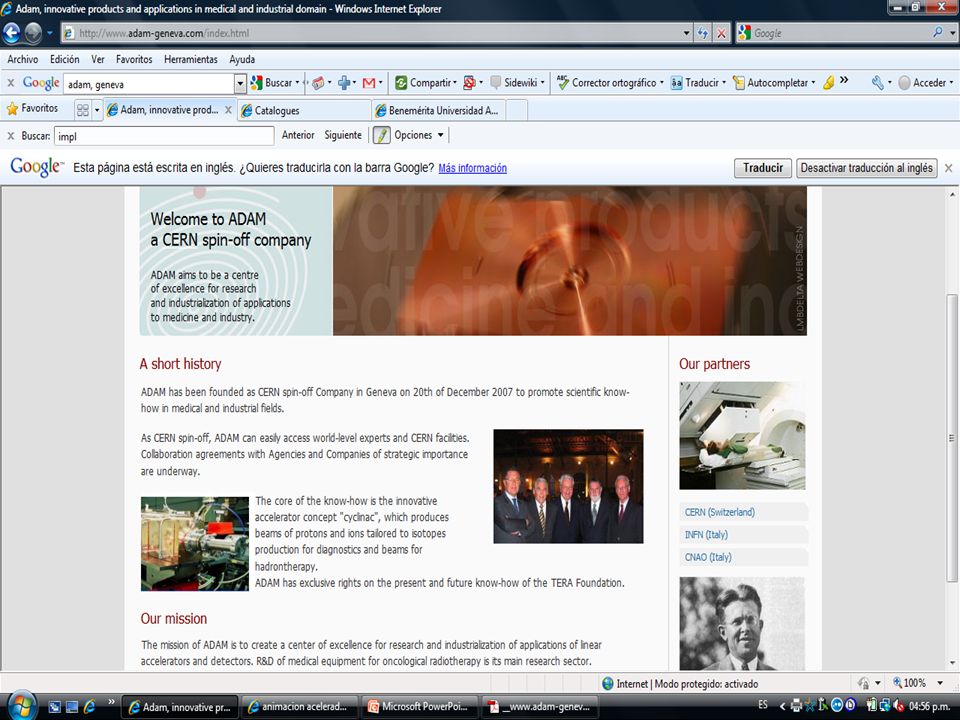Click Autocompletar on the Google toolbar
This screenshot has height=720, width=960.
(771, 83)
